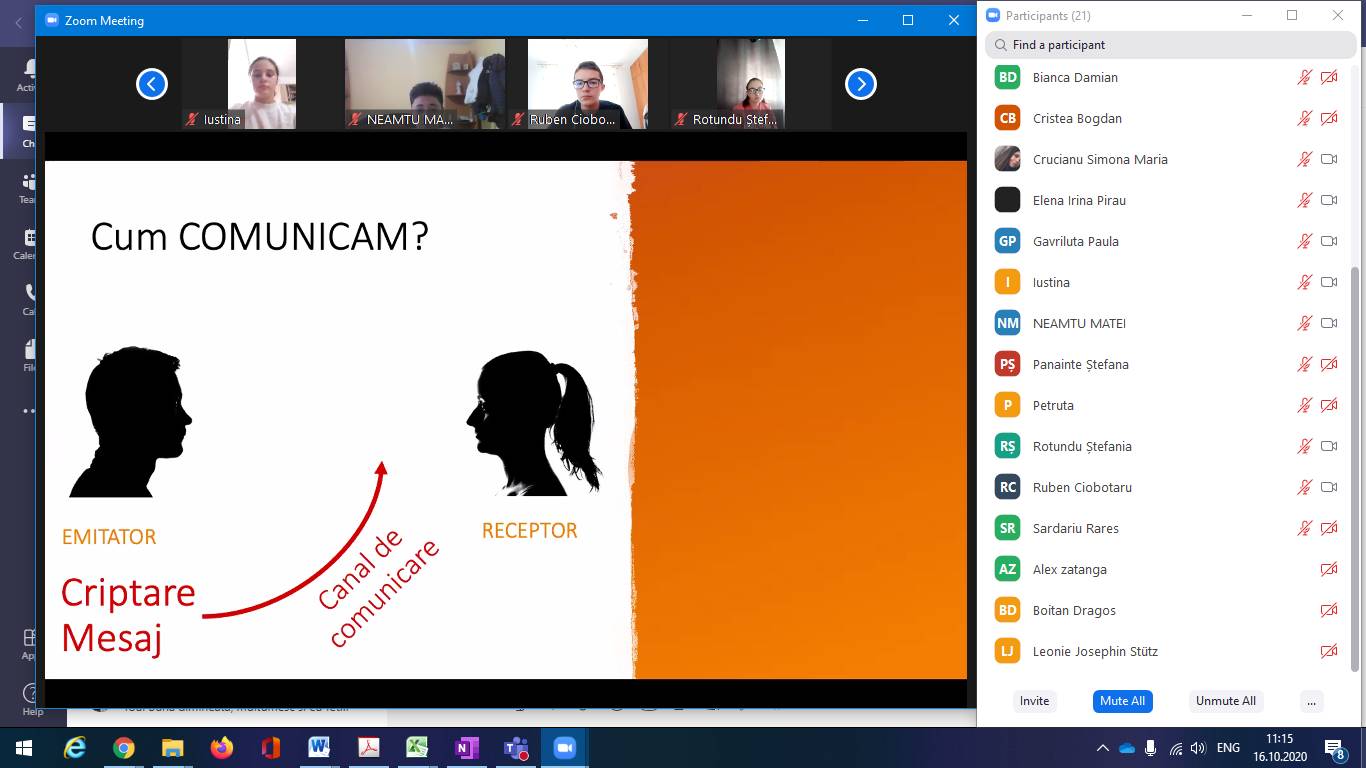The image size is (1366, 768).
Task: Show hidden system tray icons
Action: tap(1103, 748)
